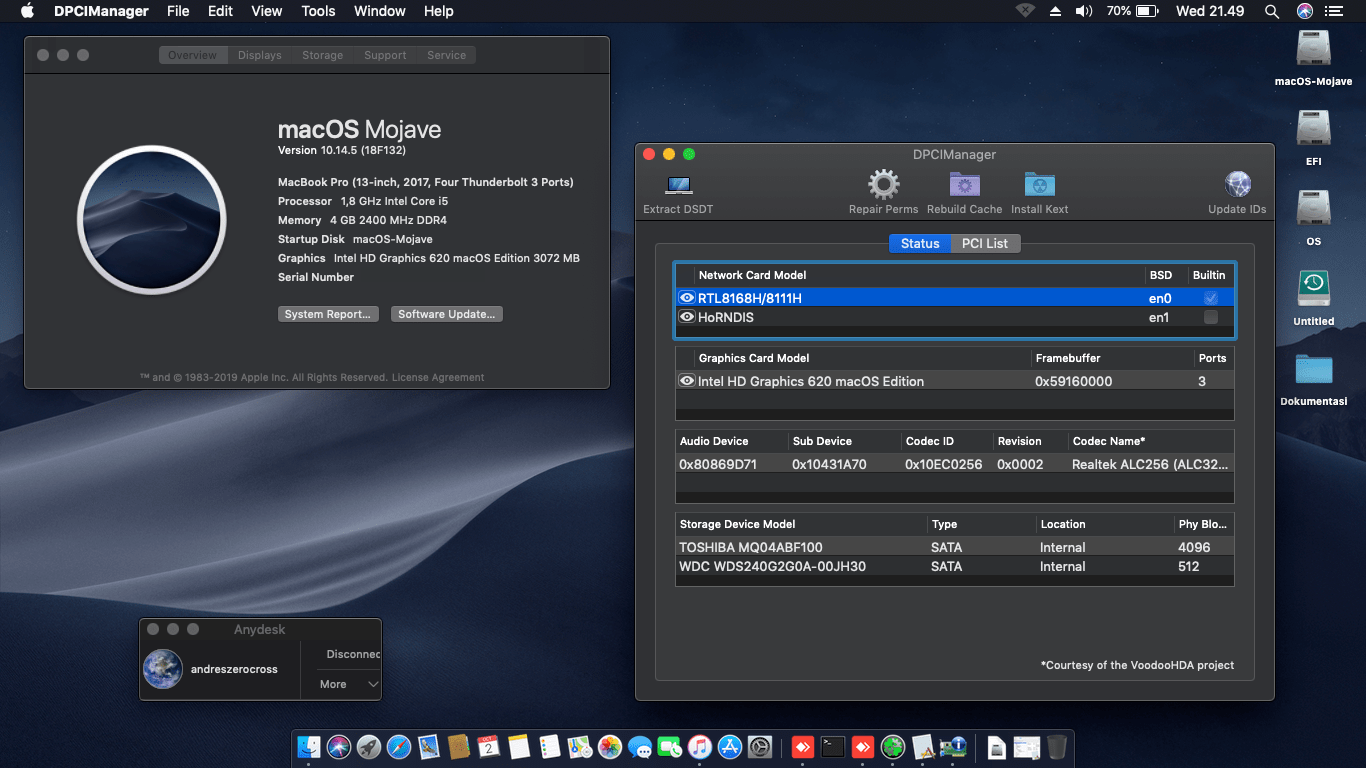1366x768 pixels.
Task: Open System Preferences from the Dock
Action: pos(760,747)
